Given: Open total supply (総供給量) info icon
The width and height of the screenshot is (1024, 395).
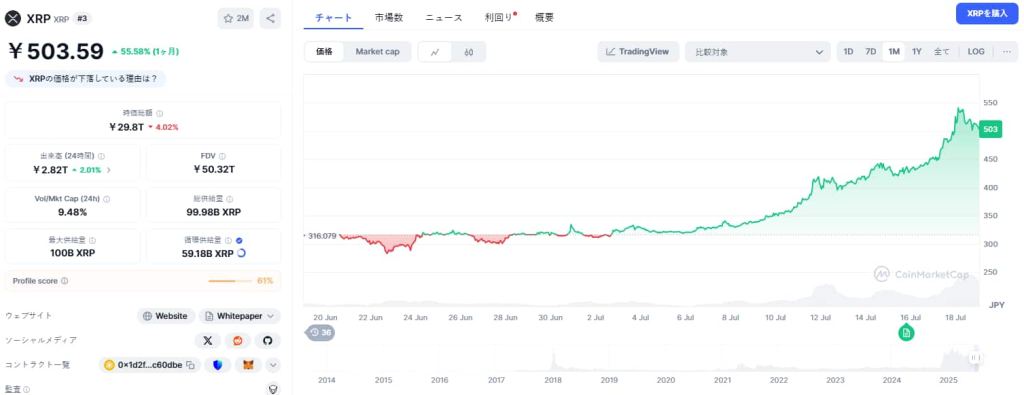Looking at the screenshot, I should 230,199.
